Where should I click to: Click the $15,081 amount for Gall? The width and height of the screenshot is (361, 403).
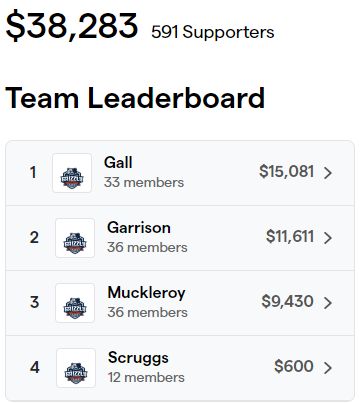point(287,172)
